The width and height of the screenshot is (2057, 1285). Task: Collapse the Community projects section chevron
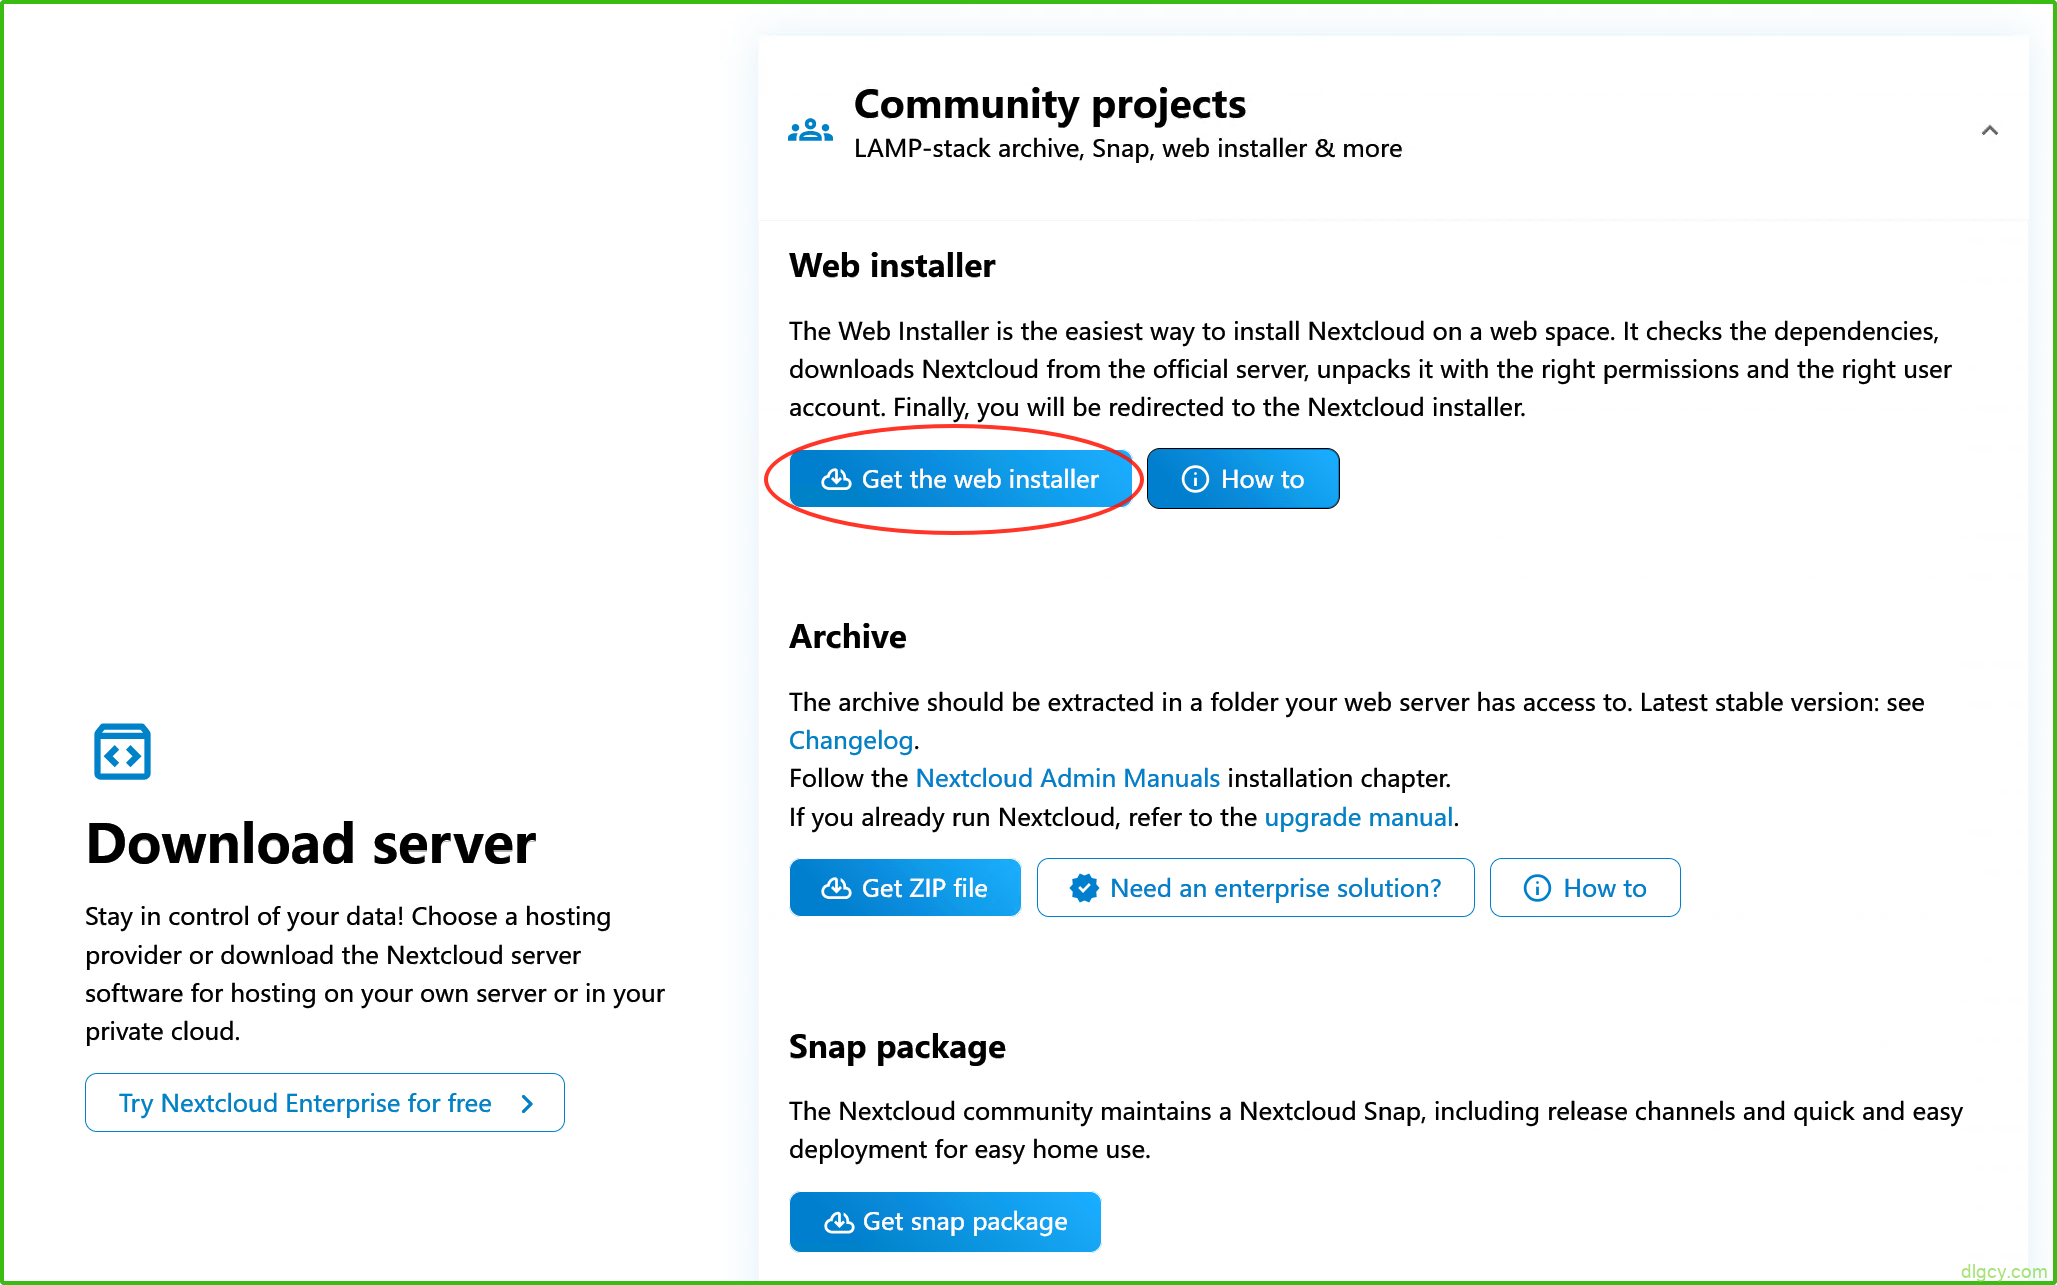click(1989, 130)
